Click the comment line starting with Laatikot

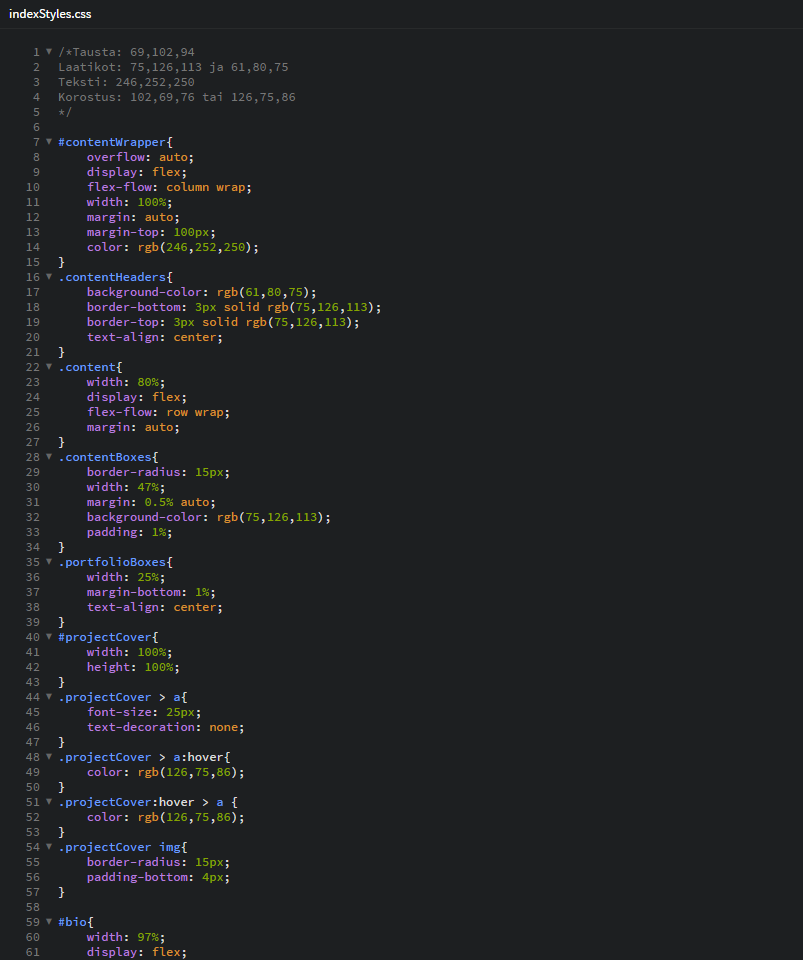[x=173, y=67]
